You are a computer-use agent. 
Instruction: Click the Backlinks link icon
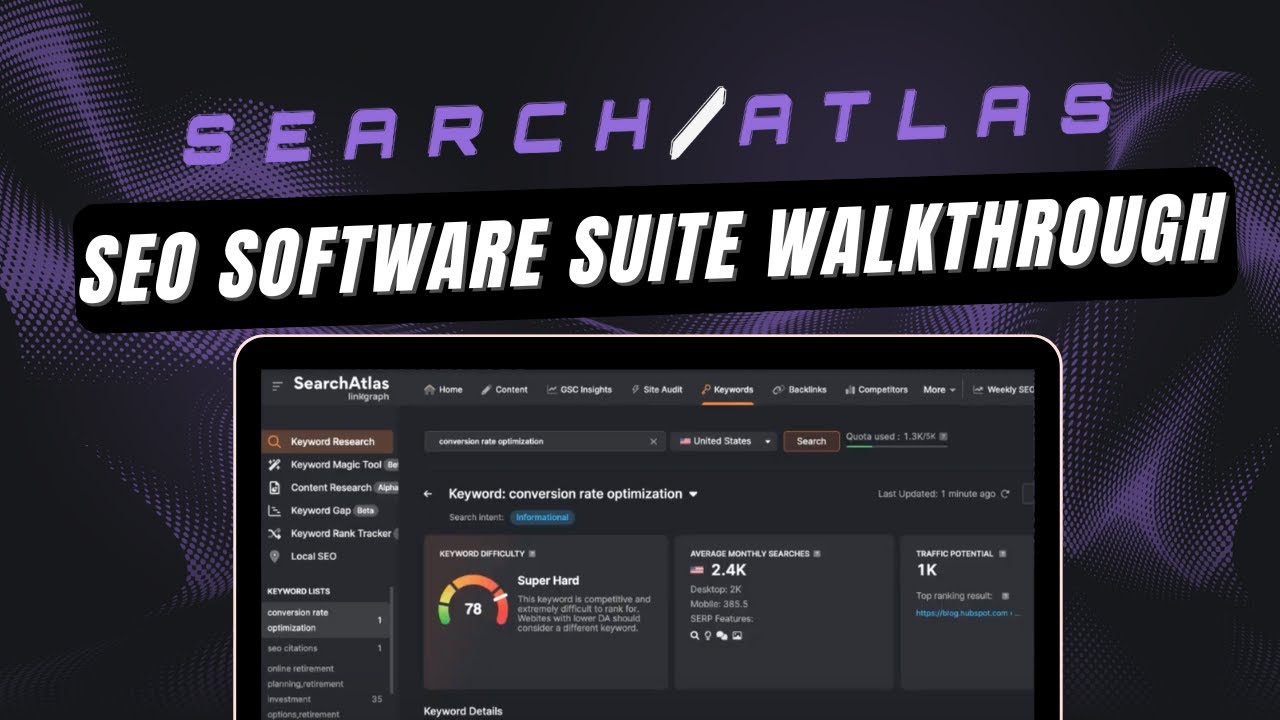point(778,389)
